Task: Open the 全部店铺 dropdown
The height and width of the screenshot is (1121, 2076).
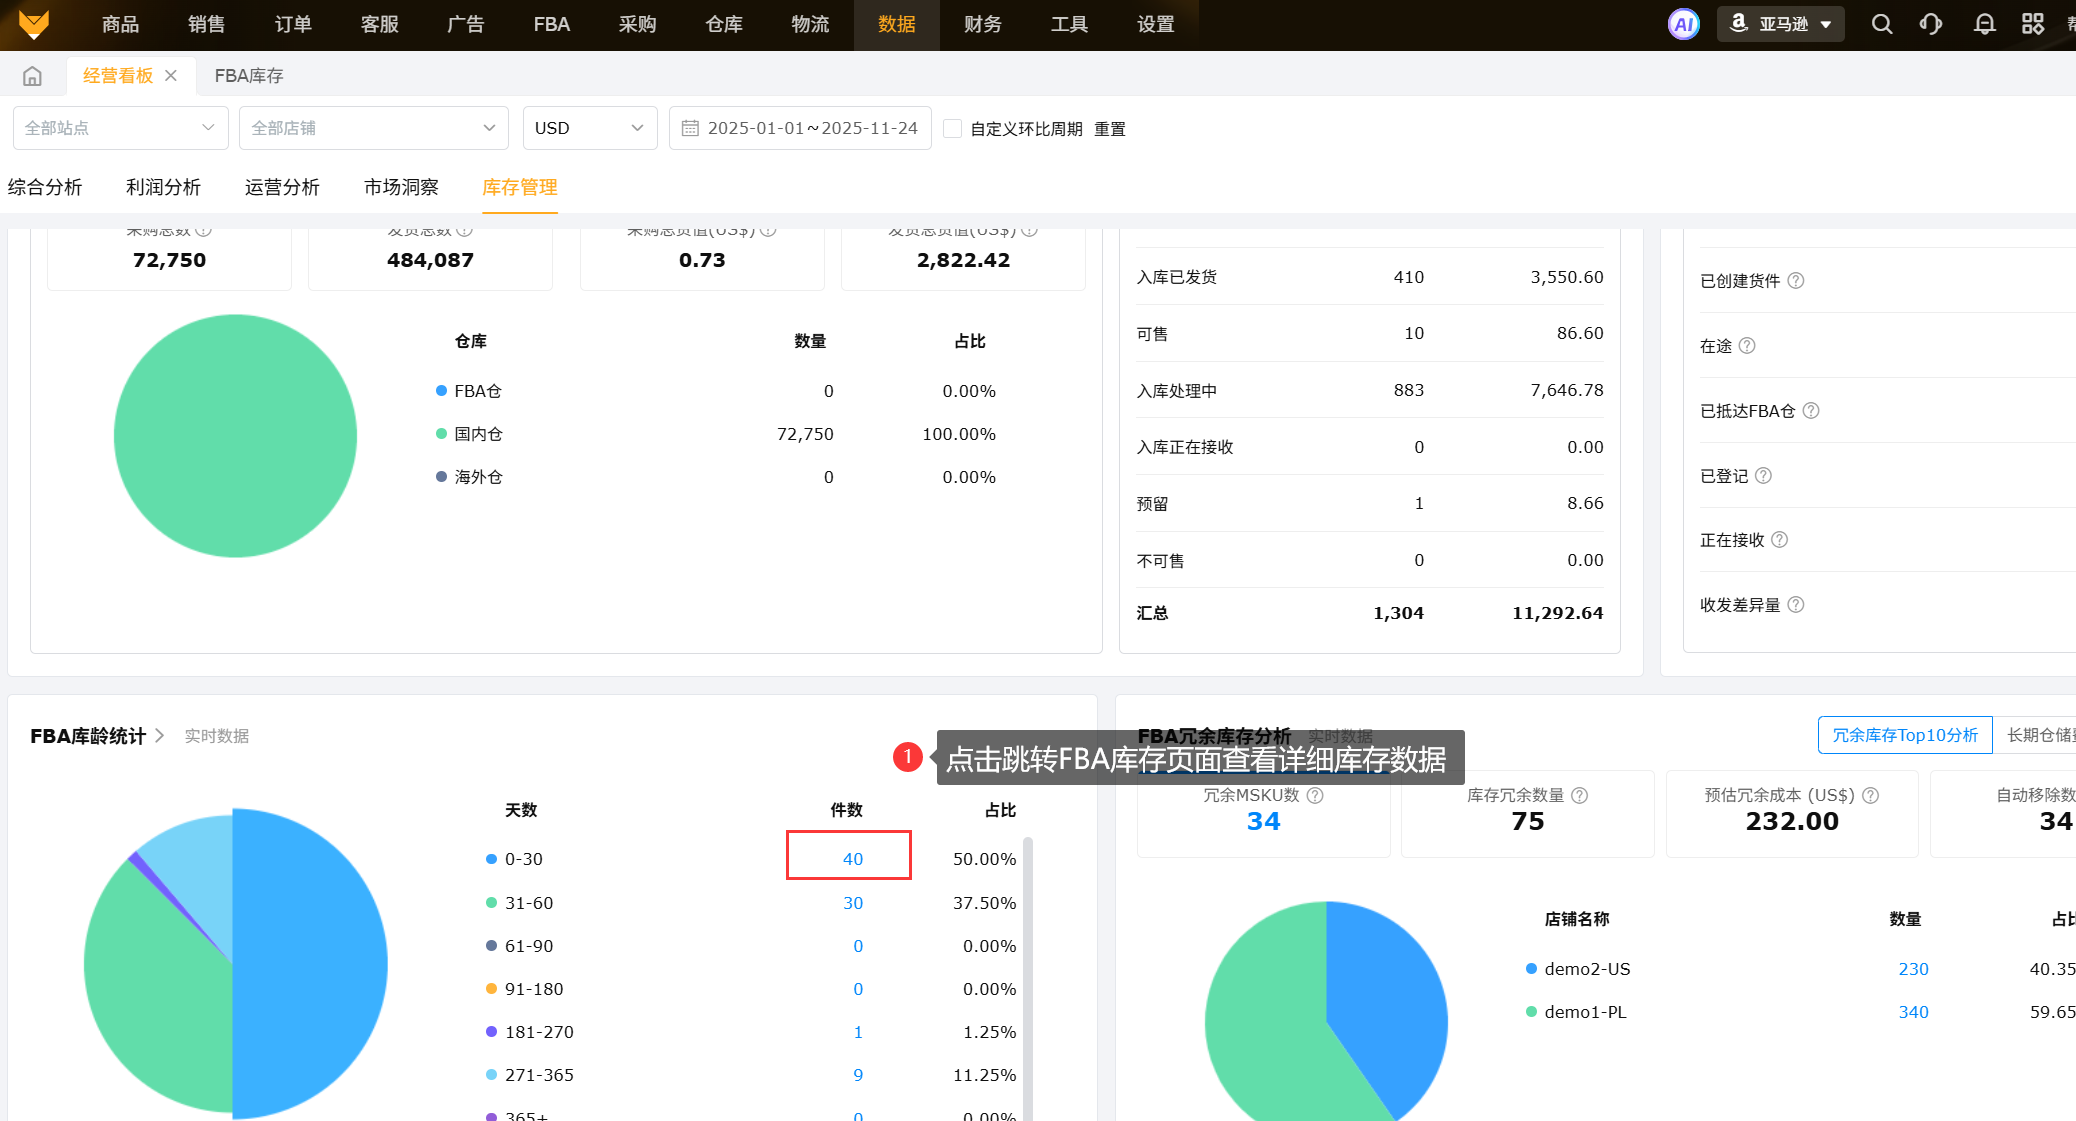Action: tap(373, 128)
